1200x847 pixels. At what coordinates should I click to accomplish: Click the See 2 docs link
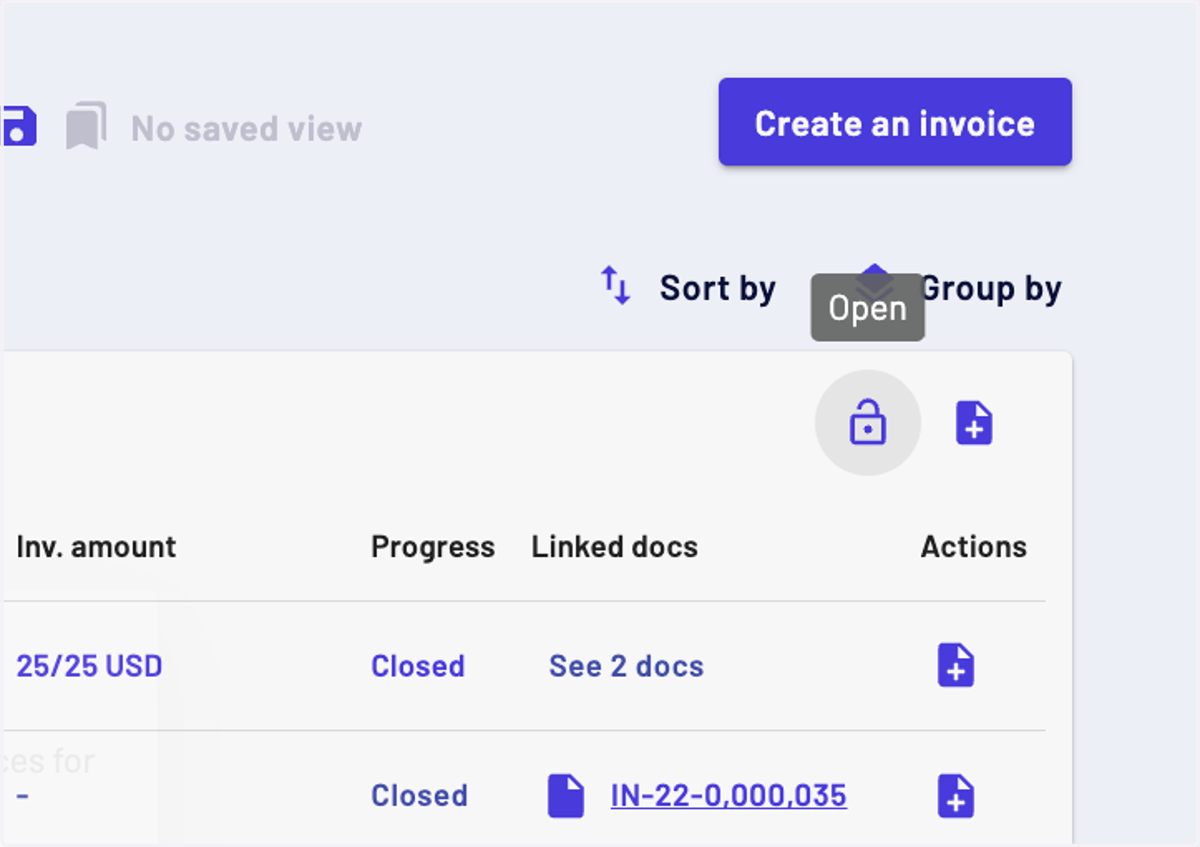[x=626, y=666]
